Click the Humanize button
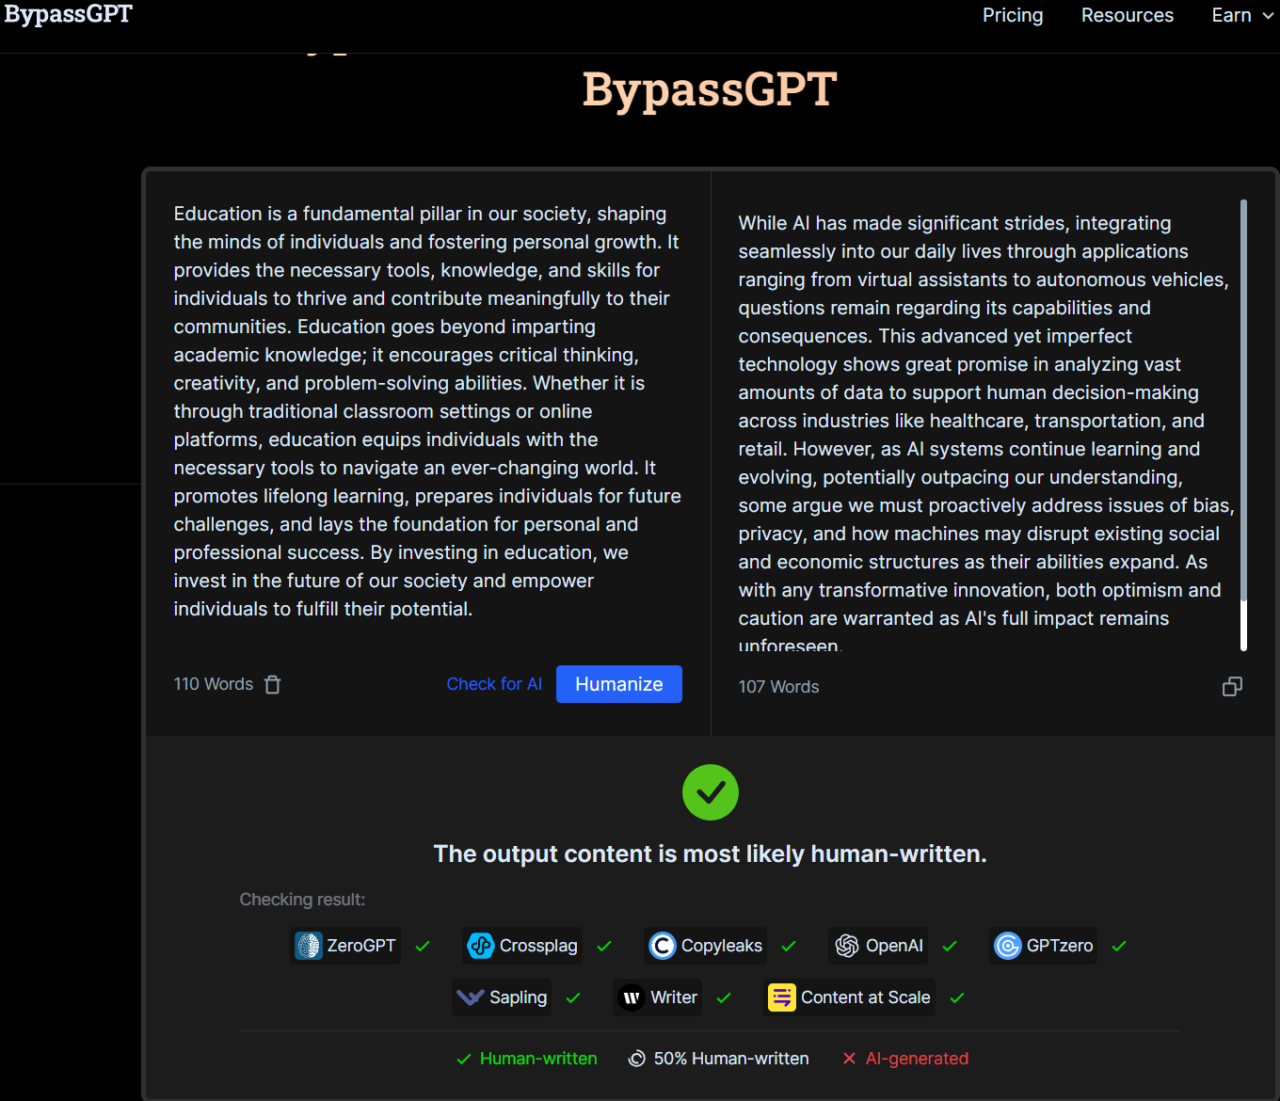 pyautogui.click(x=619, y=684)
